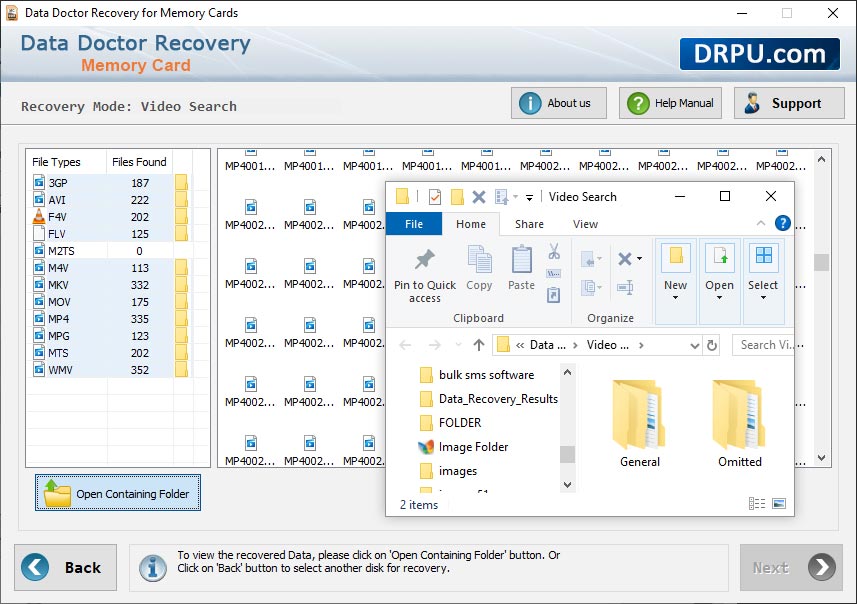This screenshot has height=604, width=857.
Task: Open the About us dialog
Action: [x=559, y=103]
